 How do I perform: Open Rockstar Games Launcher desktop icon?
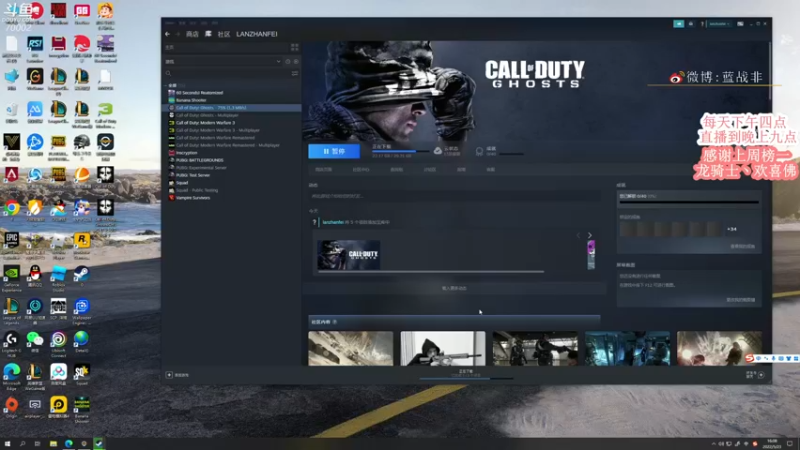82,242
